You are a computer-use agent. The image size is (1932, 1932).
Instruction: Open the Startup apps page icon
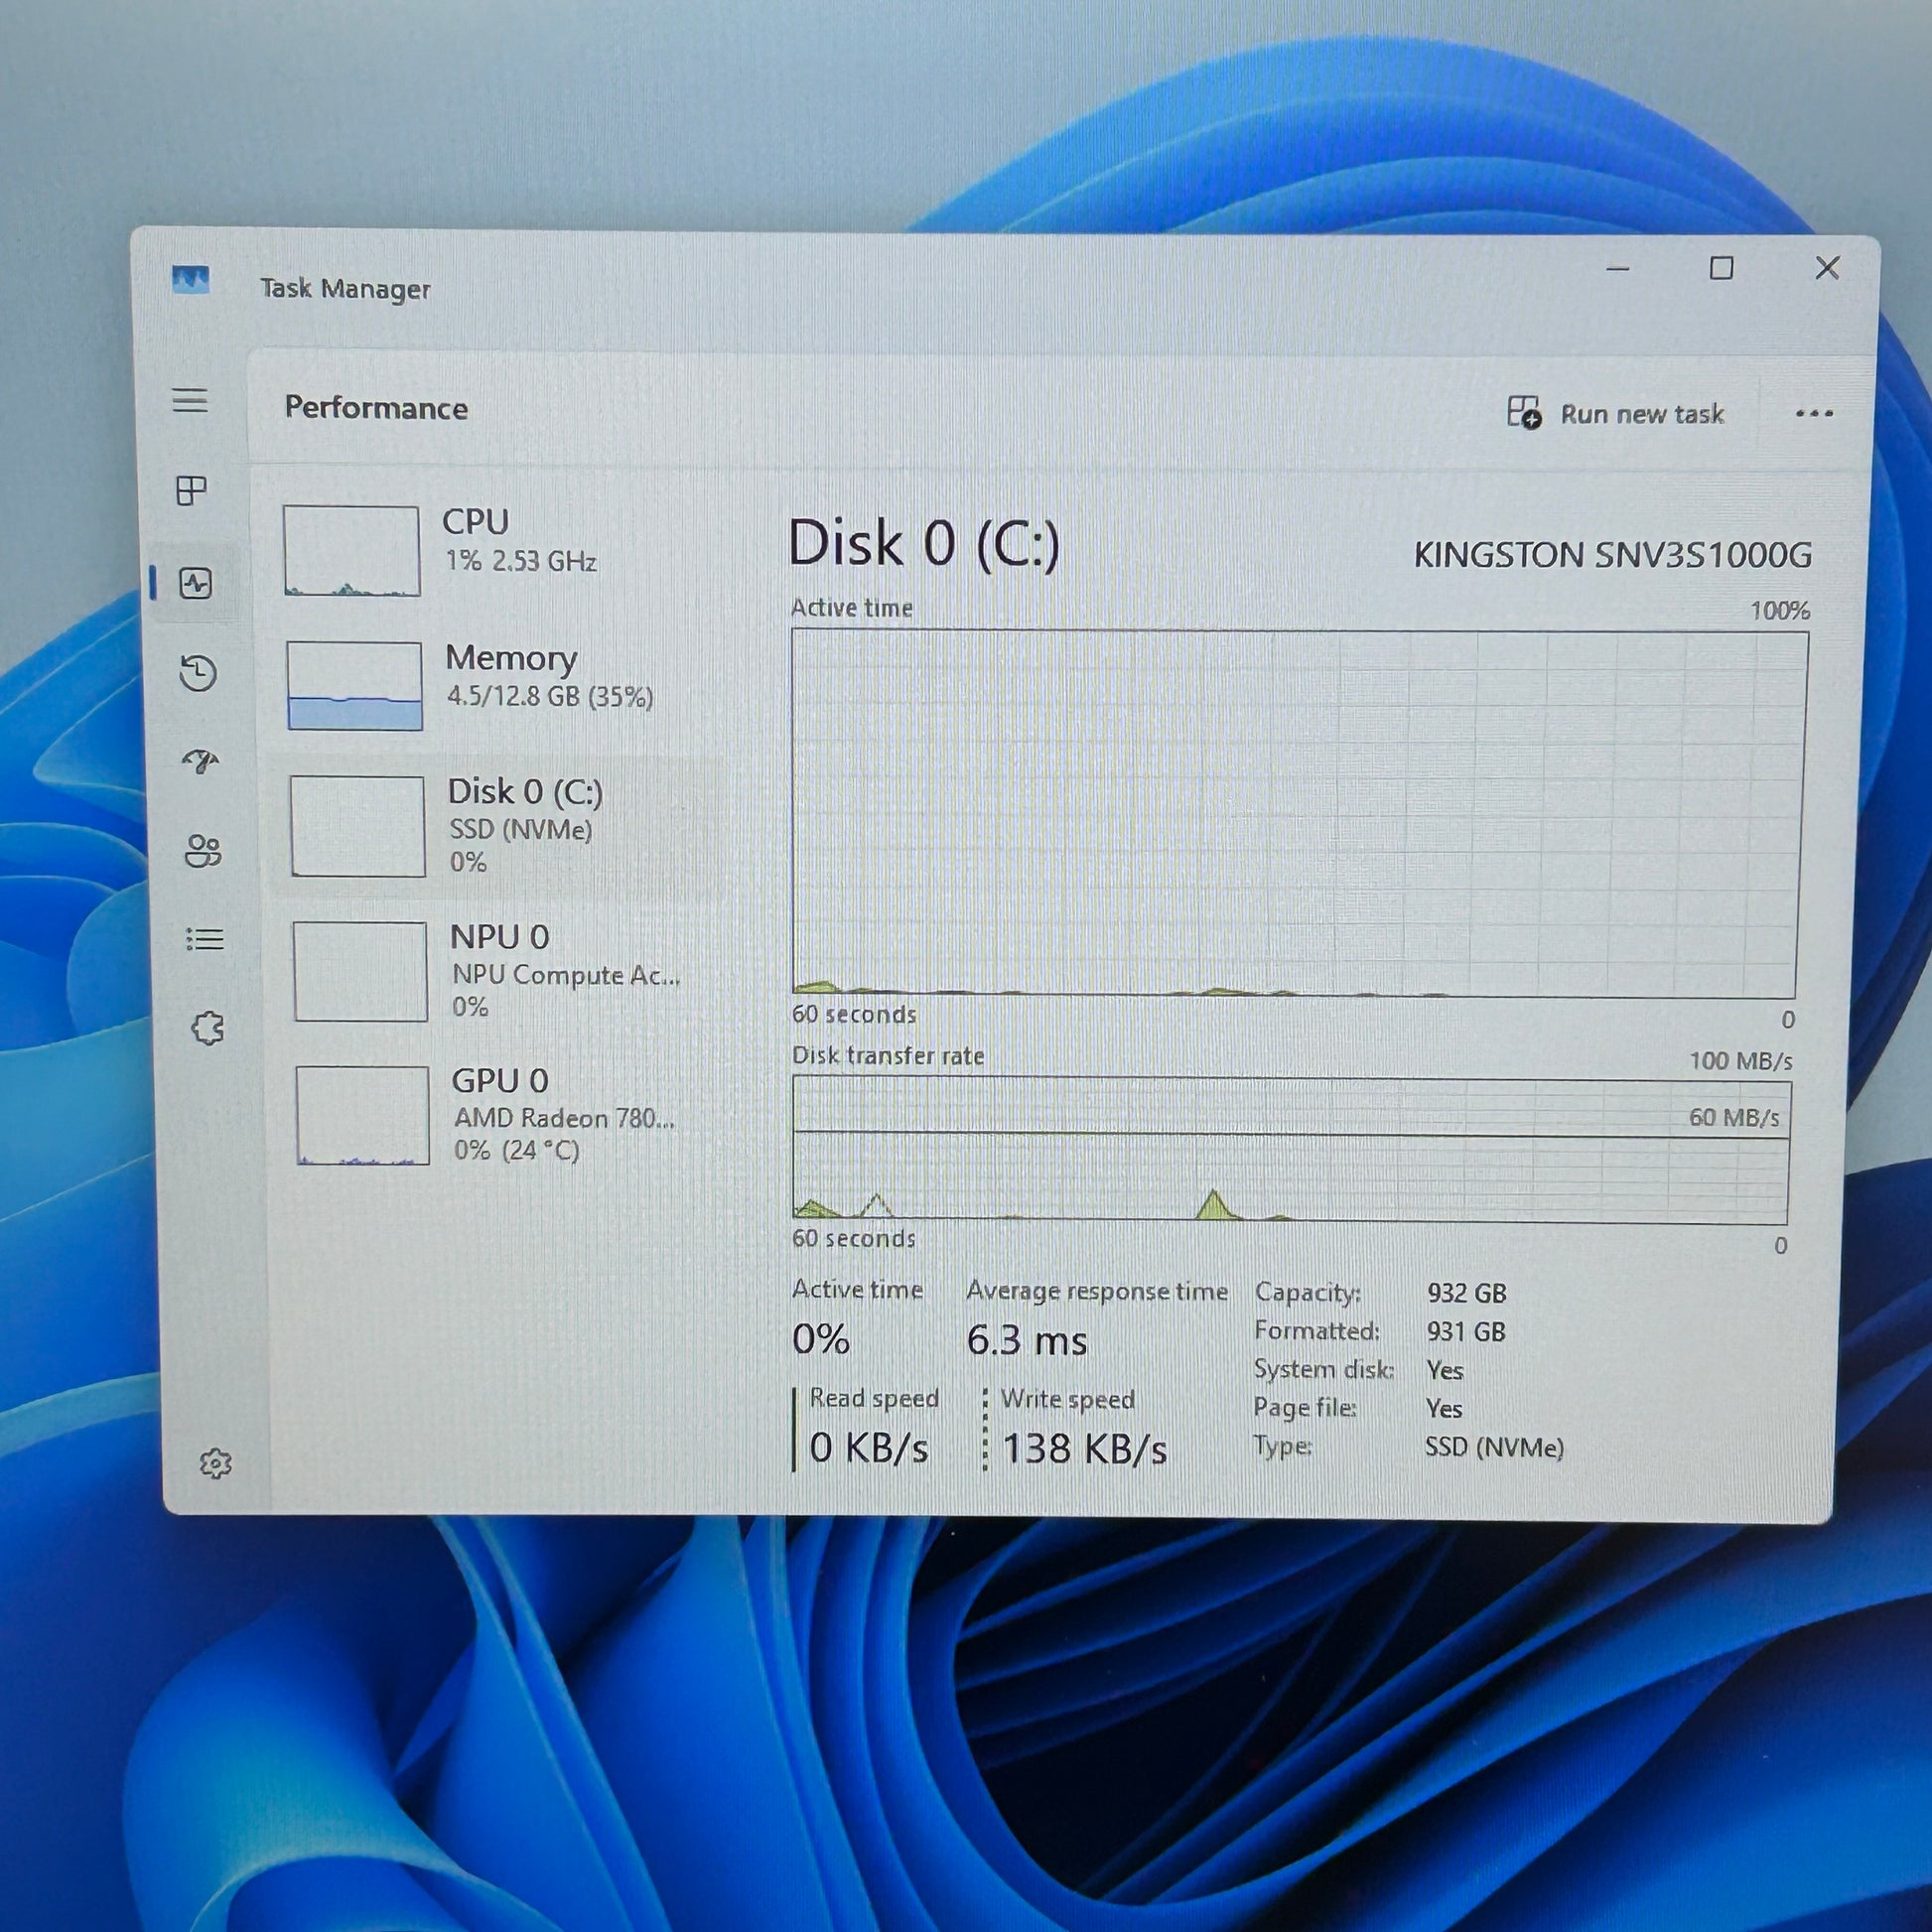pyautogui.click(x=201, y=762)
